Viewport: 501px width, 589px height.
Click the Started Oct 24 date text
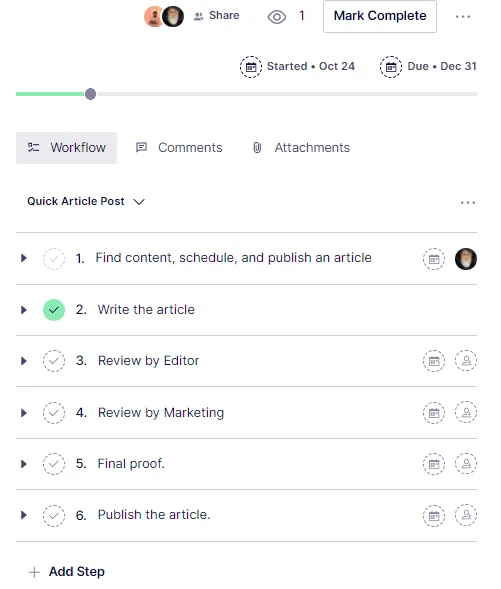(311, 66)
